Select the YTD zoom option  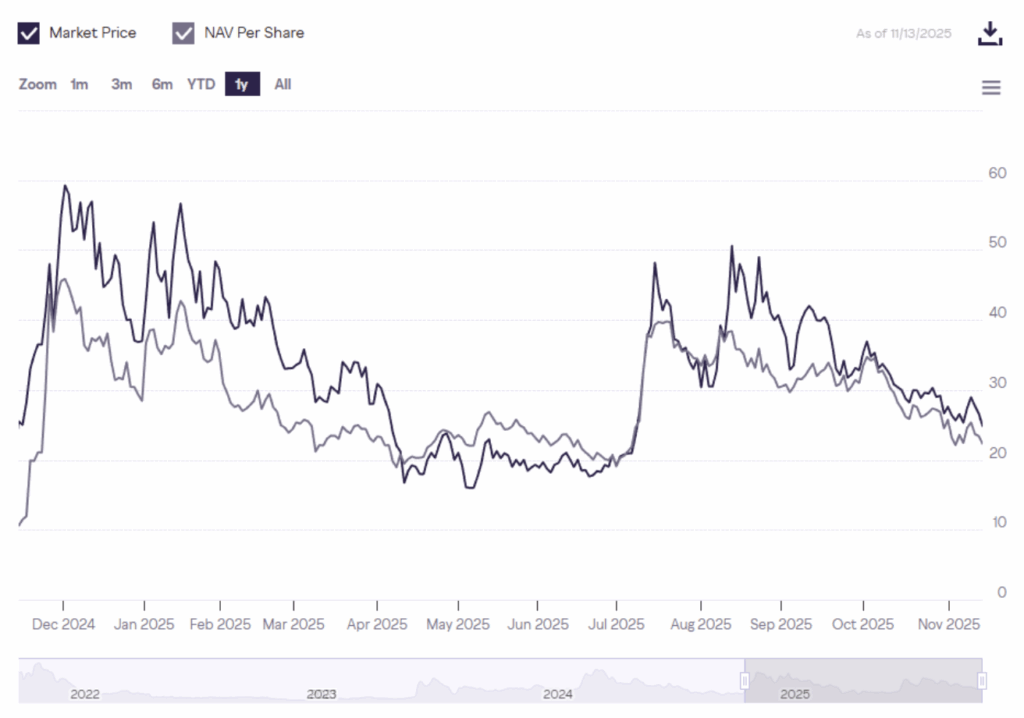[201, 84]
